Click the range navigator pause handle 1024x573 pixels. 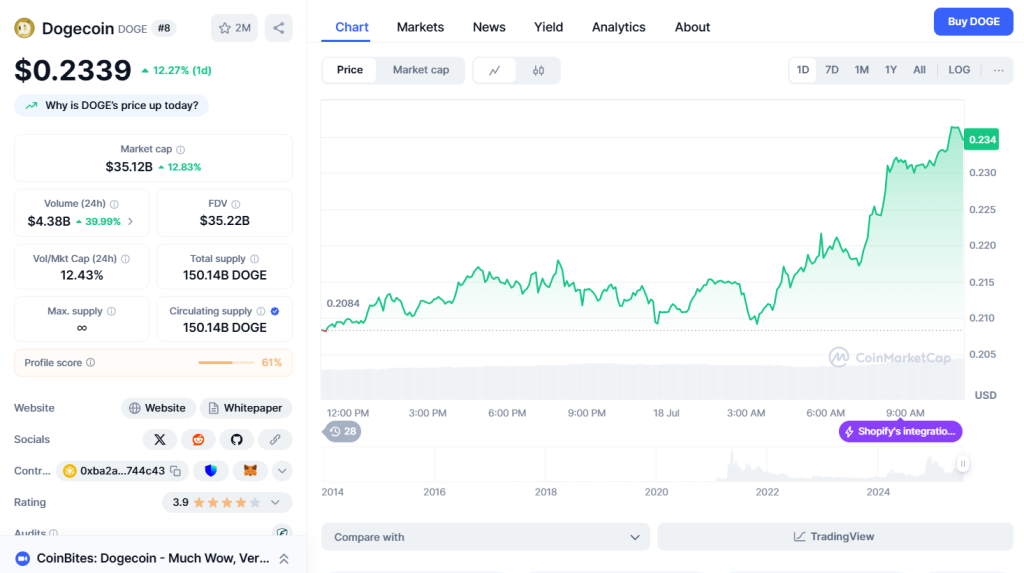click(963, 464)
